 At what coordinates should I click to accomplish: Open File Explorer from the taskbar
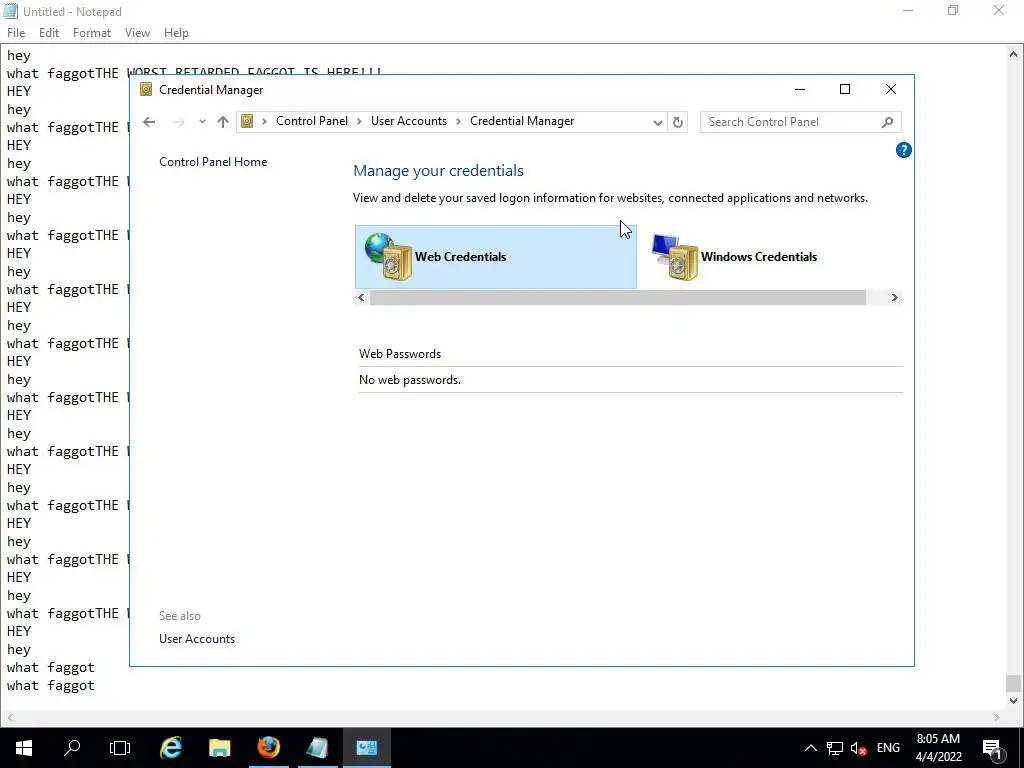(219, 748)
